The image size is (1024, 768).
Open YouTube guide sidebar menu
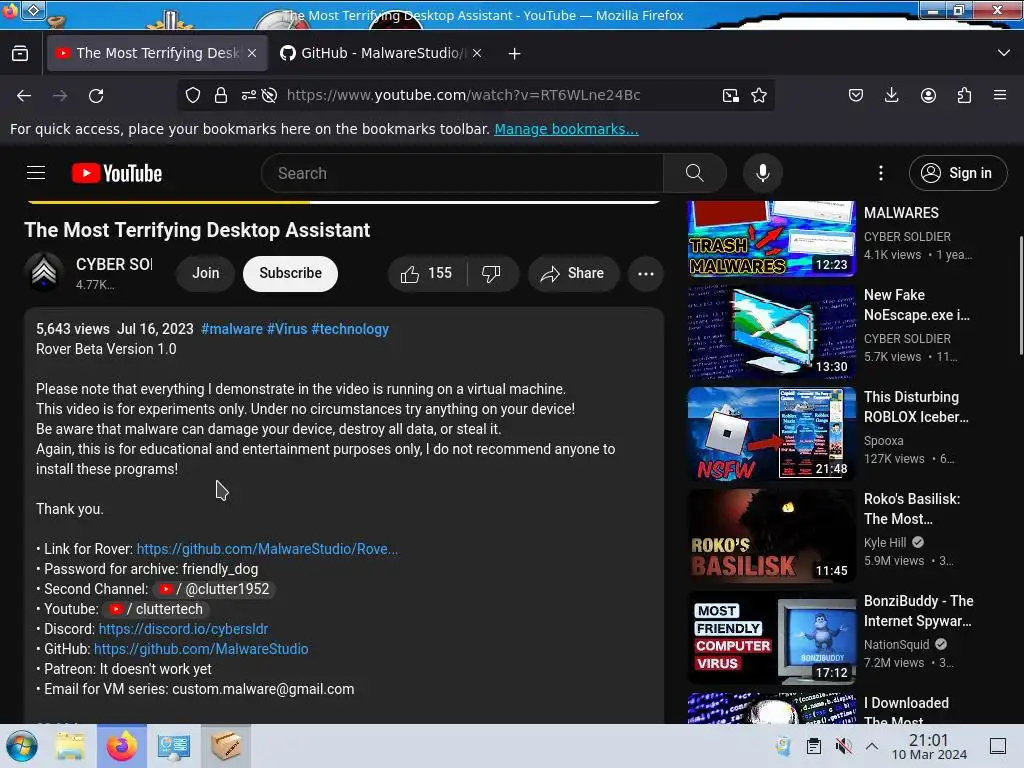pos(36,173)
